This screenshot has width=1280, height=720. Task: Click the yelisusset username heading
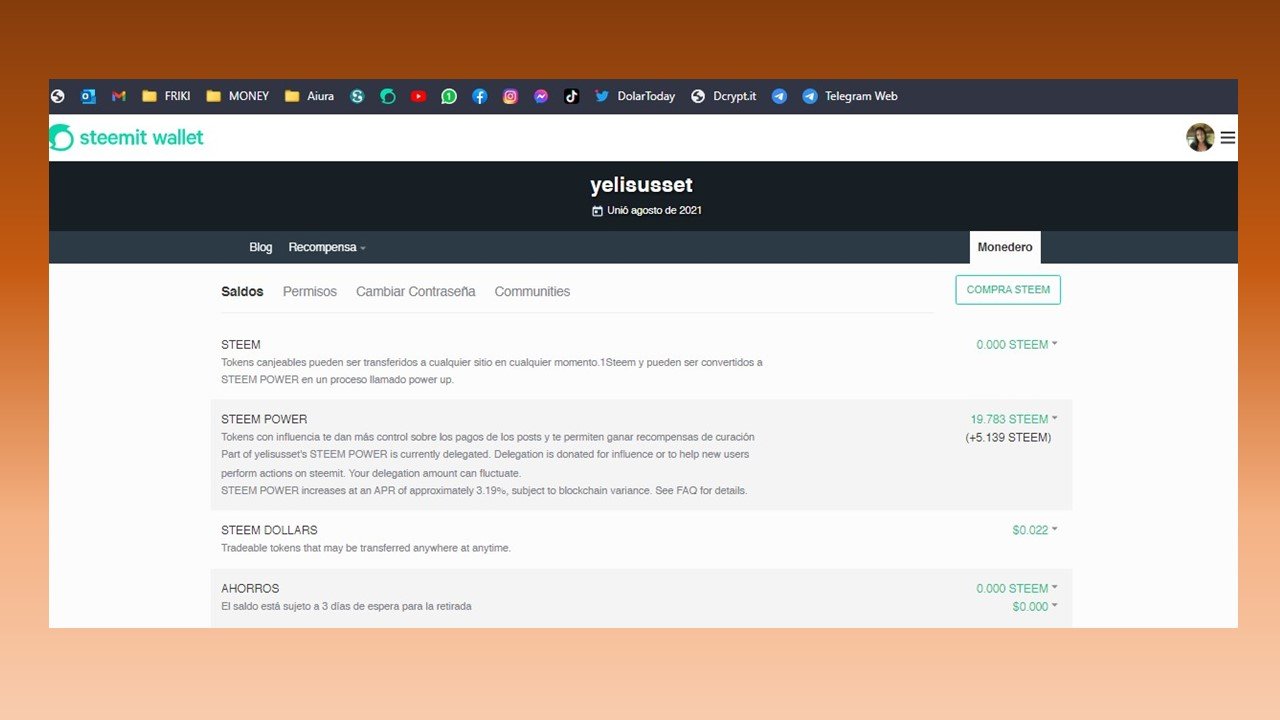pos(641,185)
